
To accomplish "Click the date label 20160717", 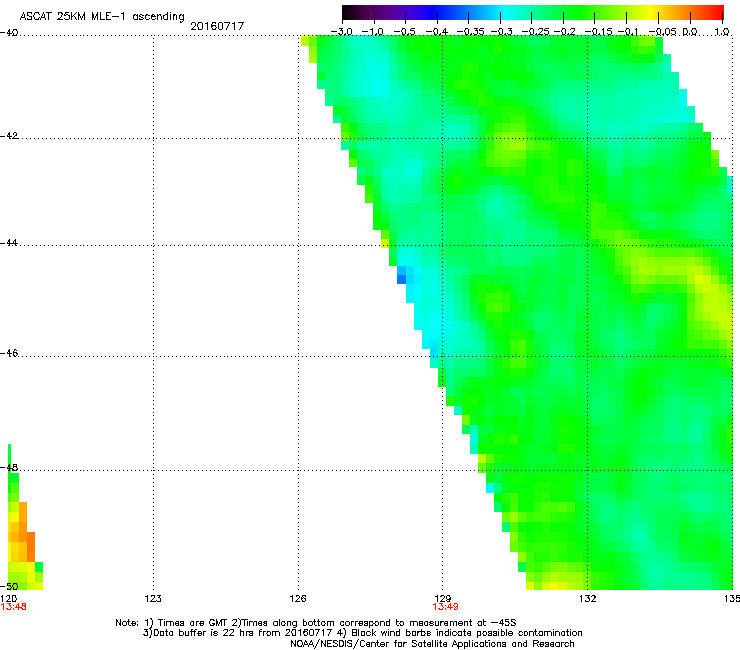I will (217, 26).
